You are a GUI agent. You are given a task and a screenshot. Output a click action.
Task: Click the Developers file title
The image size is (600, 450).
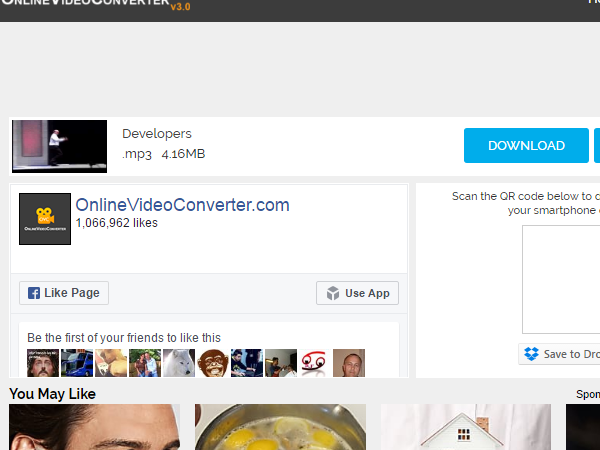157,134
